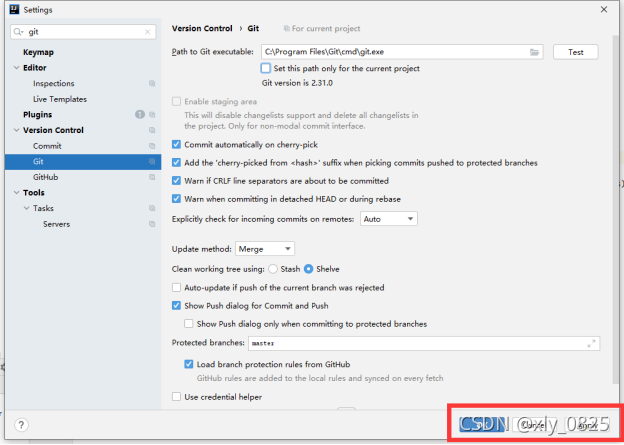Check 'Show Push dialog only when committing to protected branches'
This screenshot has height=445, width=624.
point(189,324)
